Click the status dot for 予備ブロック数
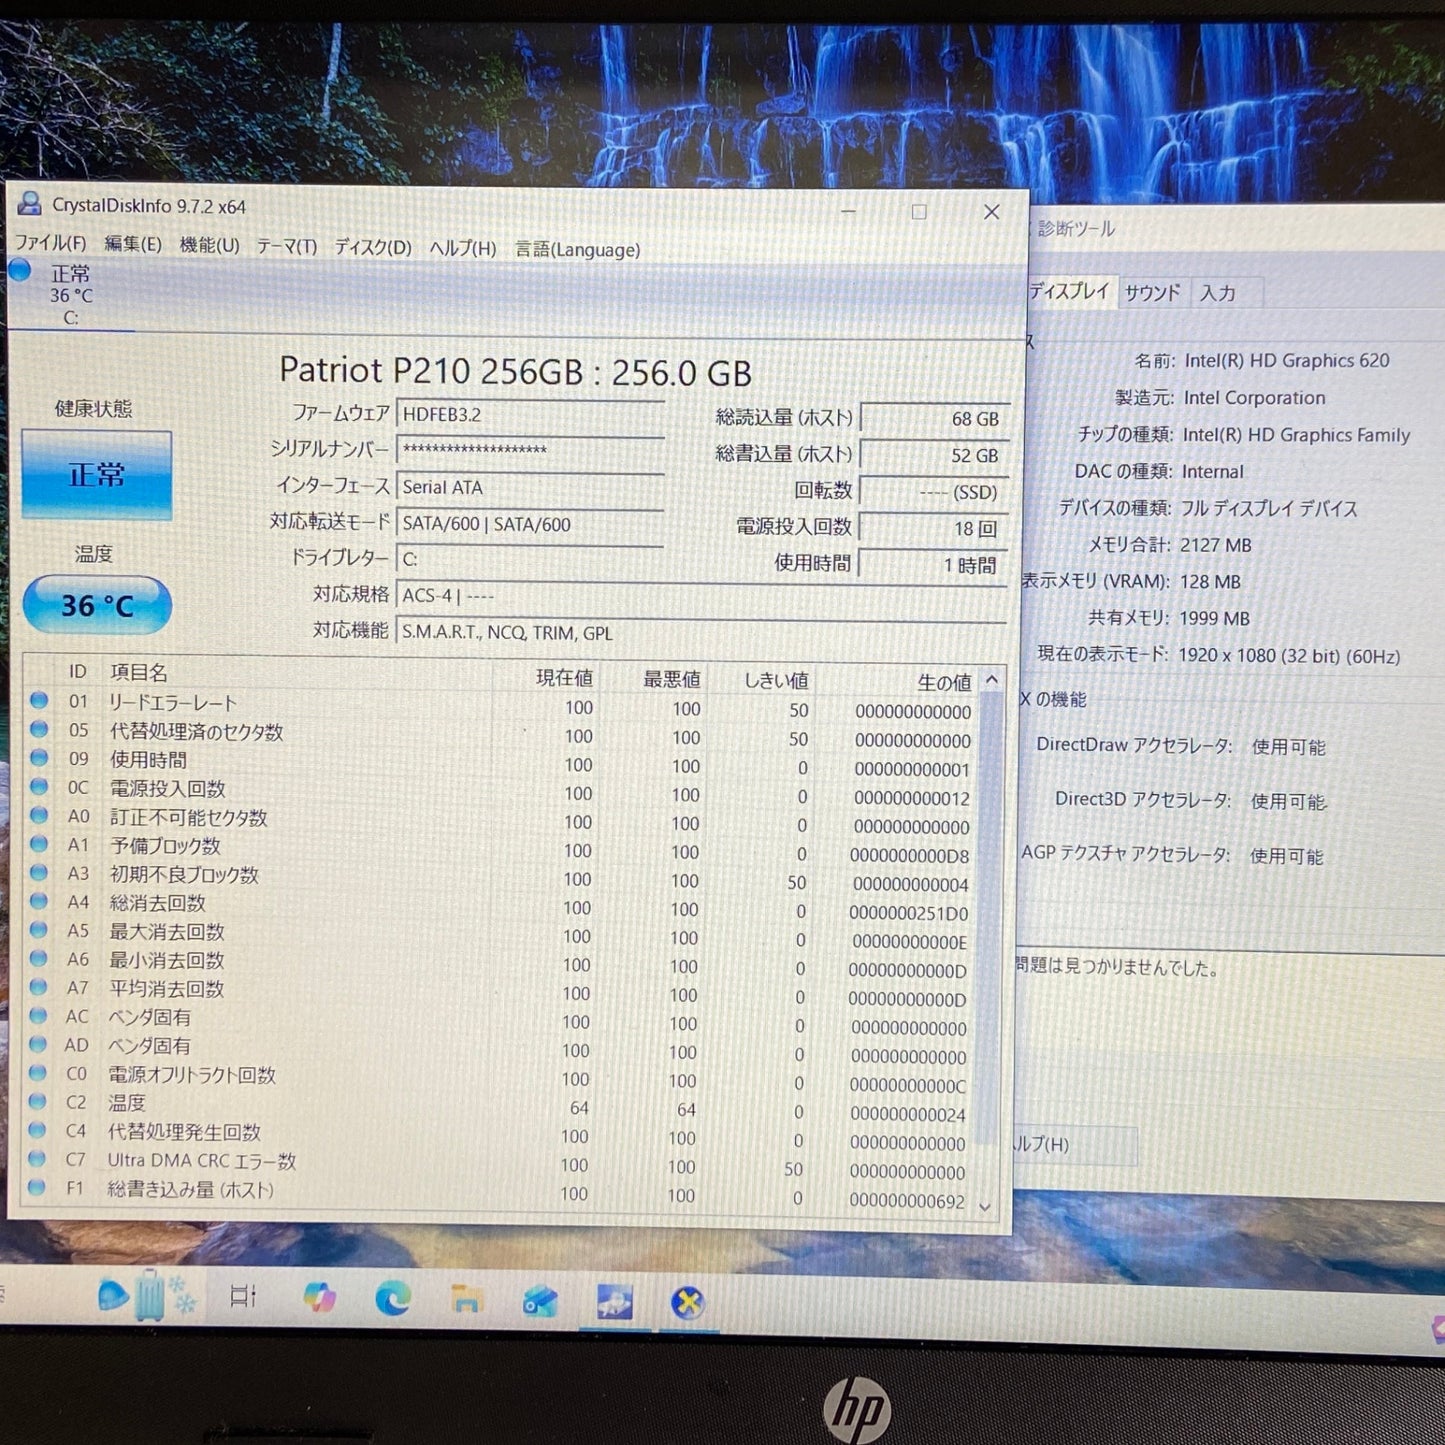 pyautogui.click(x=39, y=843)
